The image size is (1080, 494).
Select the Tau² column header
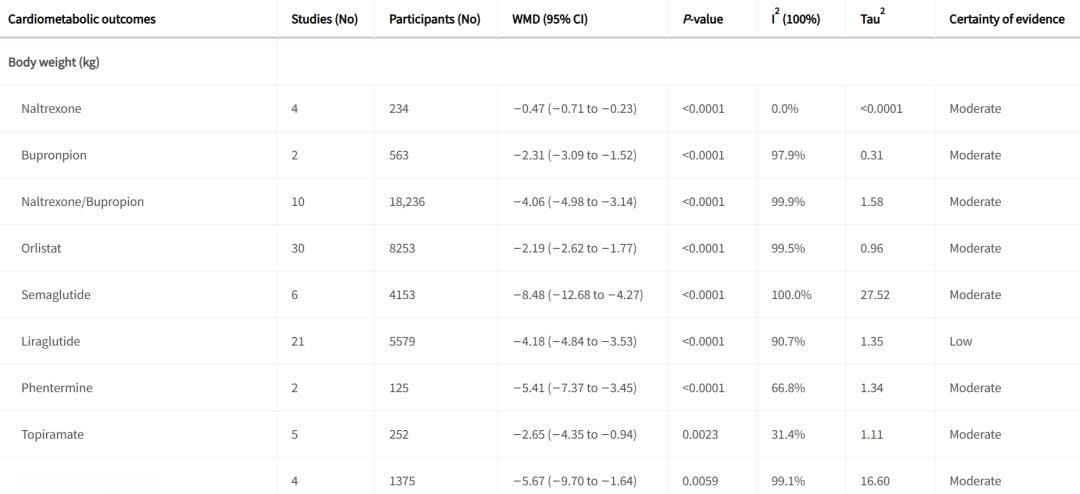(x=871, y=19)
